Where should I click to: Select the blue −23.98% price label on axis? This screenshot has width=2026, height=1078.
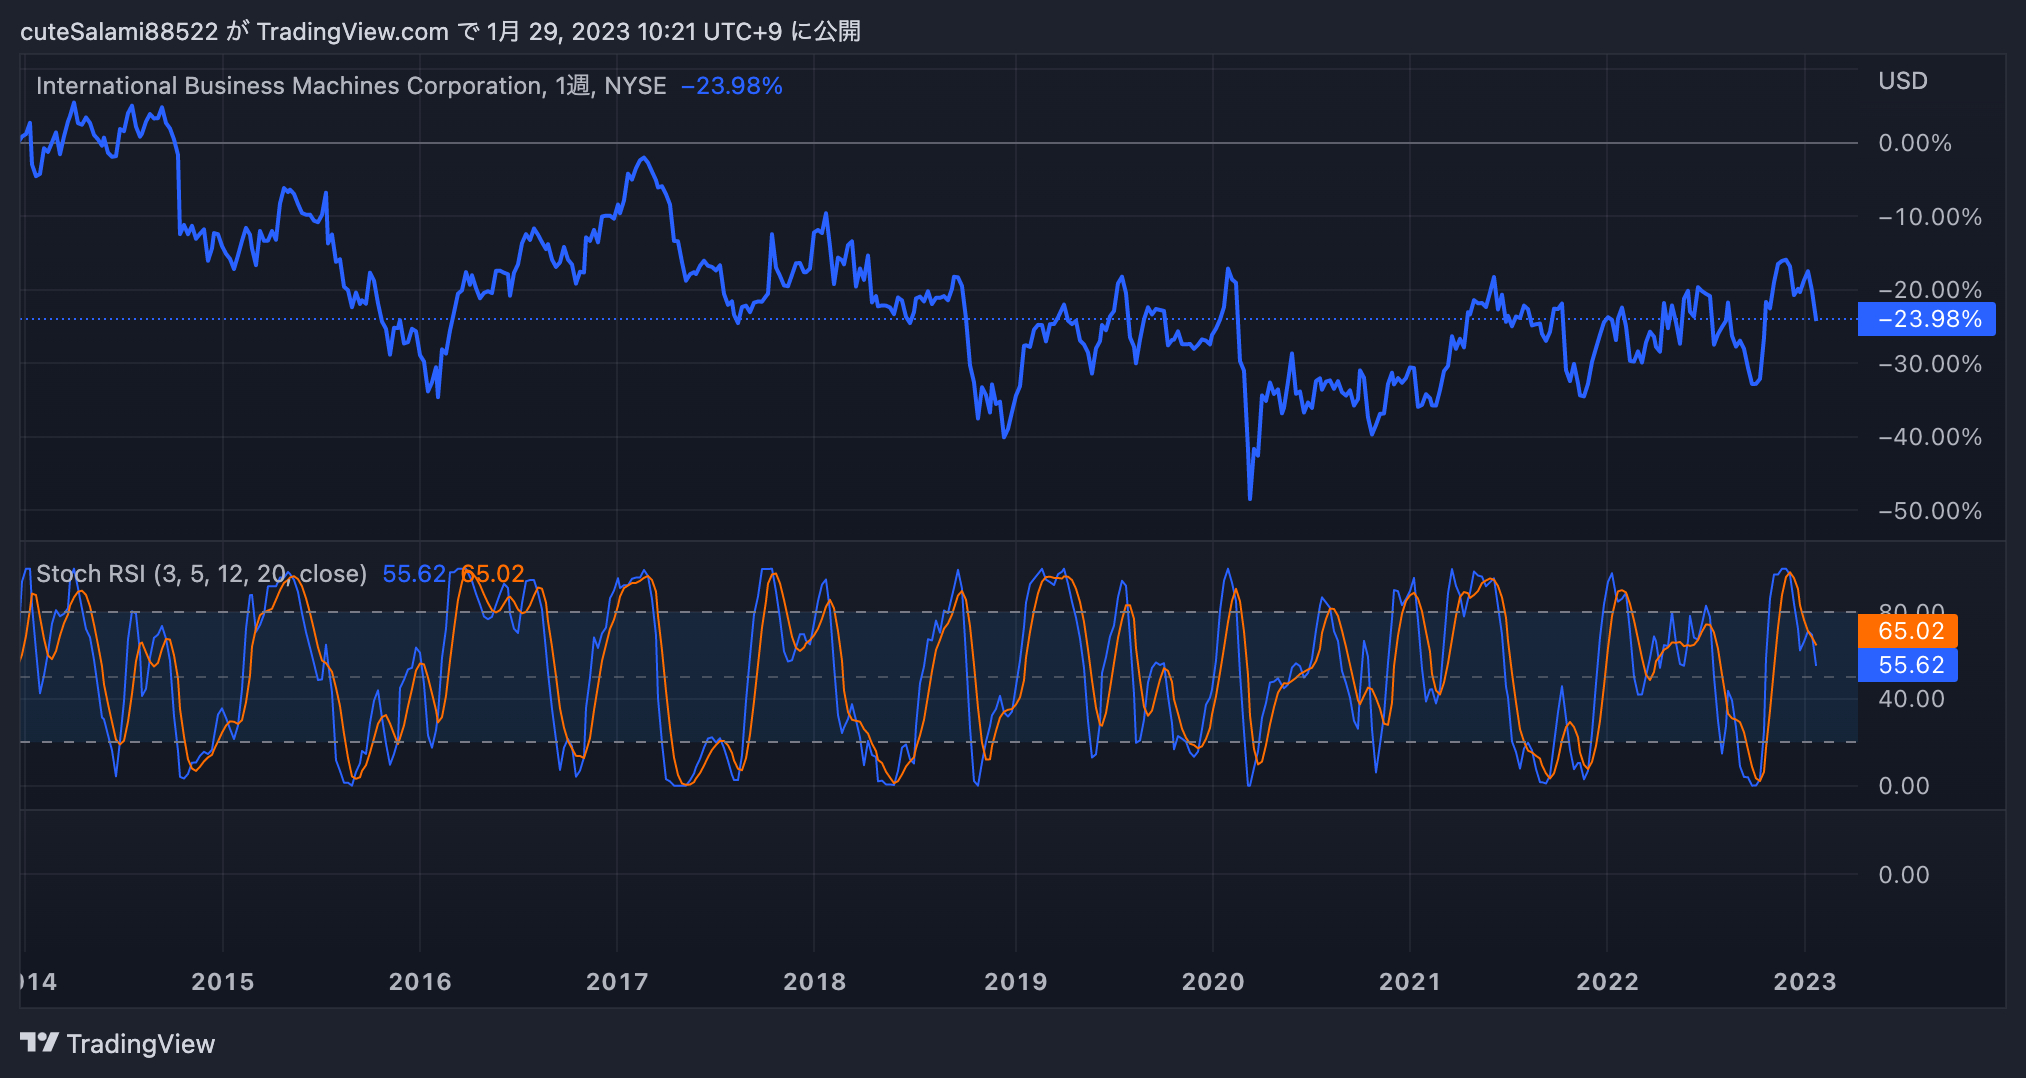[1926, 319]
